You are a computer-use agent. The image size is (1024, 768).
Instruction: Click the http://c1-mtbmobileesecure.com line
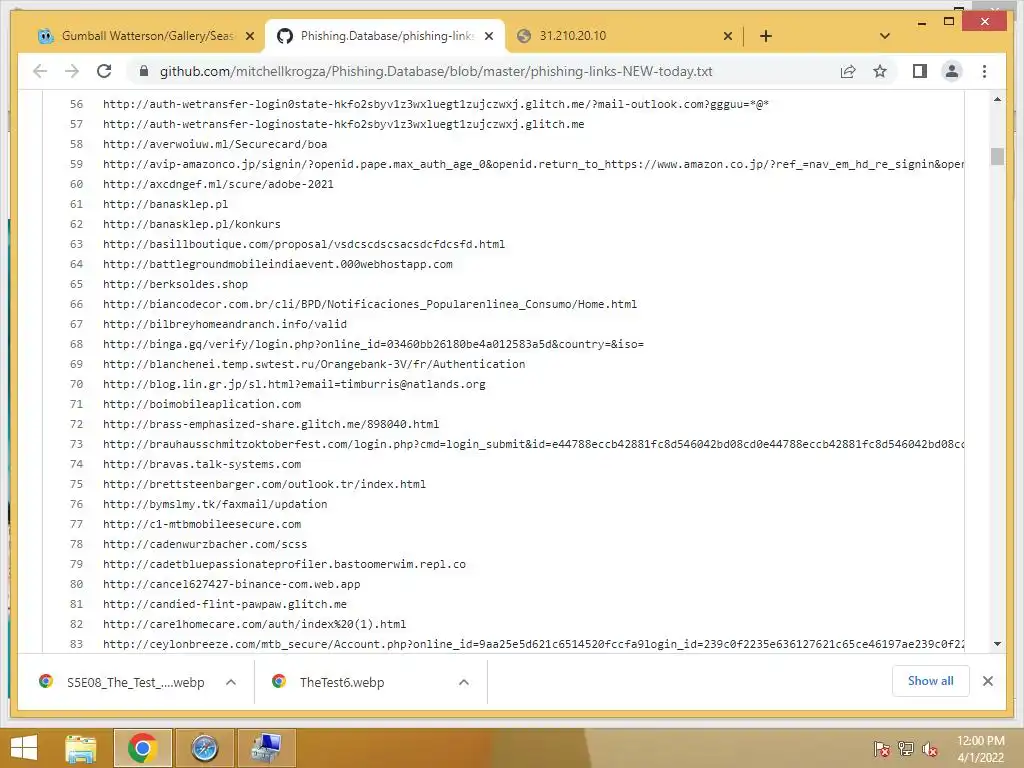tap(202, 524)
